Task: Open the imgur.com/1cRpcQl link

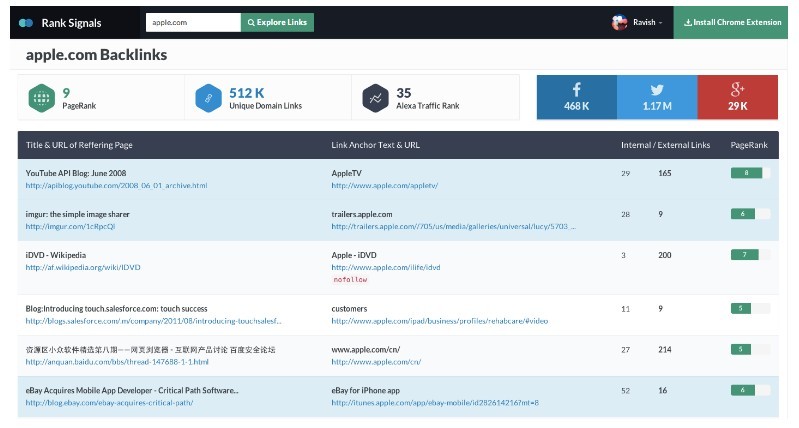Action: (70, 226)
